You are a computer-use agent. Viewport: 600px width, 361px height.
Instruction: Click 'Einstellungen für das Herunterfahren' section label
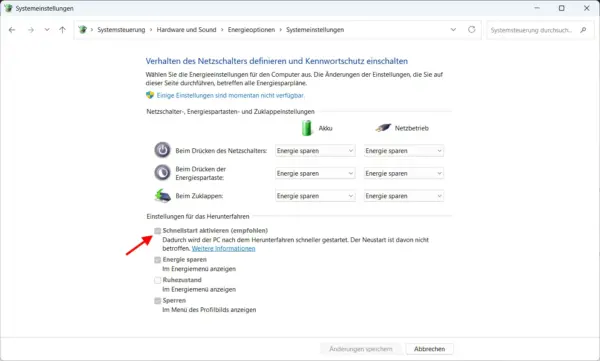click(198, 217)
